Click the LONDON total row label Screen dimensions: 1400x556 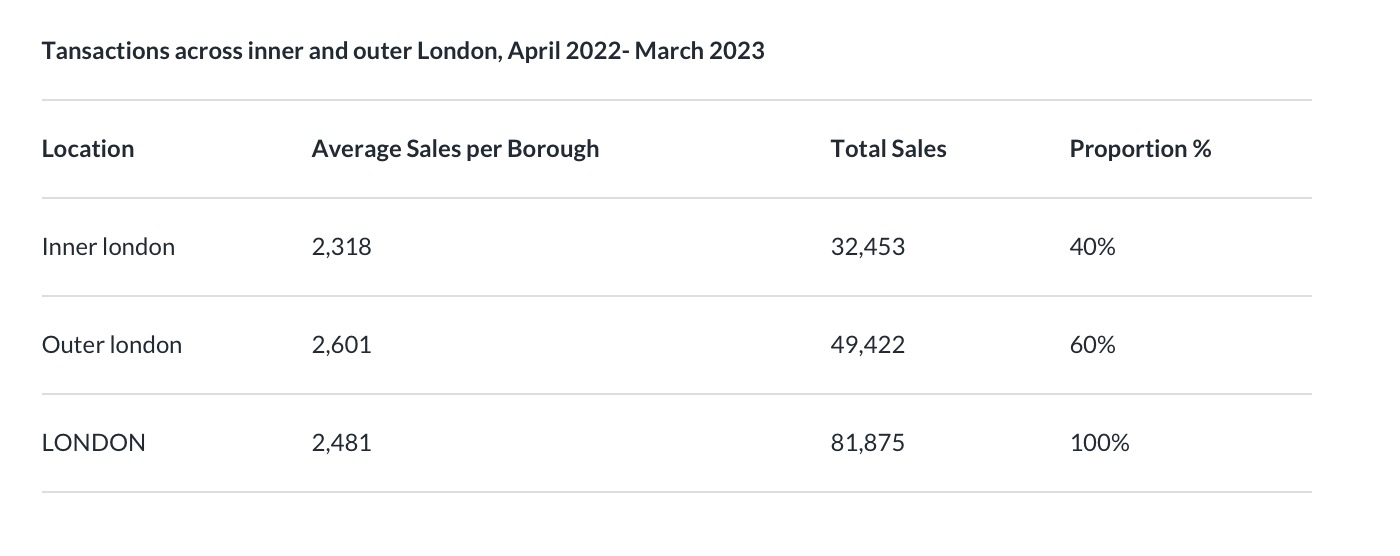93,443
